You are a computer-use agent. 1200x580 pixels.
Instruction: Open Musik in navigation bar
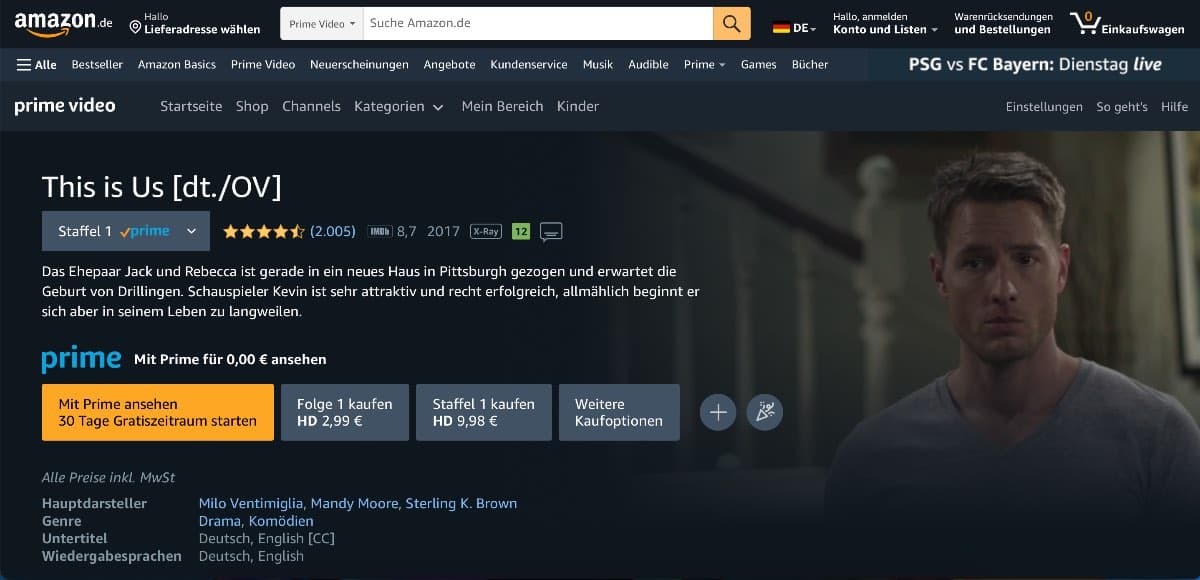[598, 64]
